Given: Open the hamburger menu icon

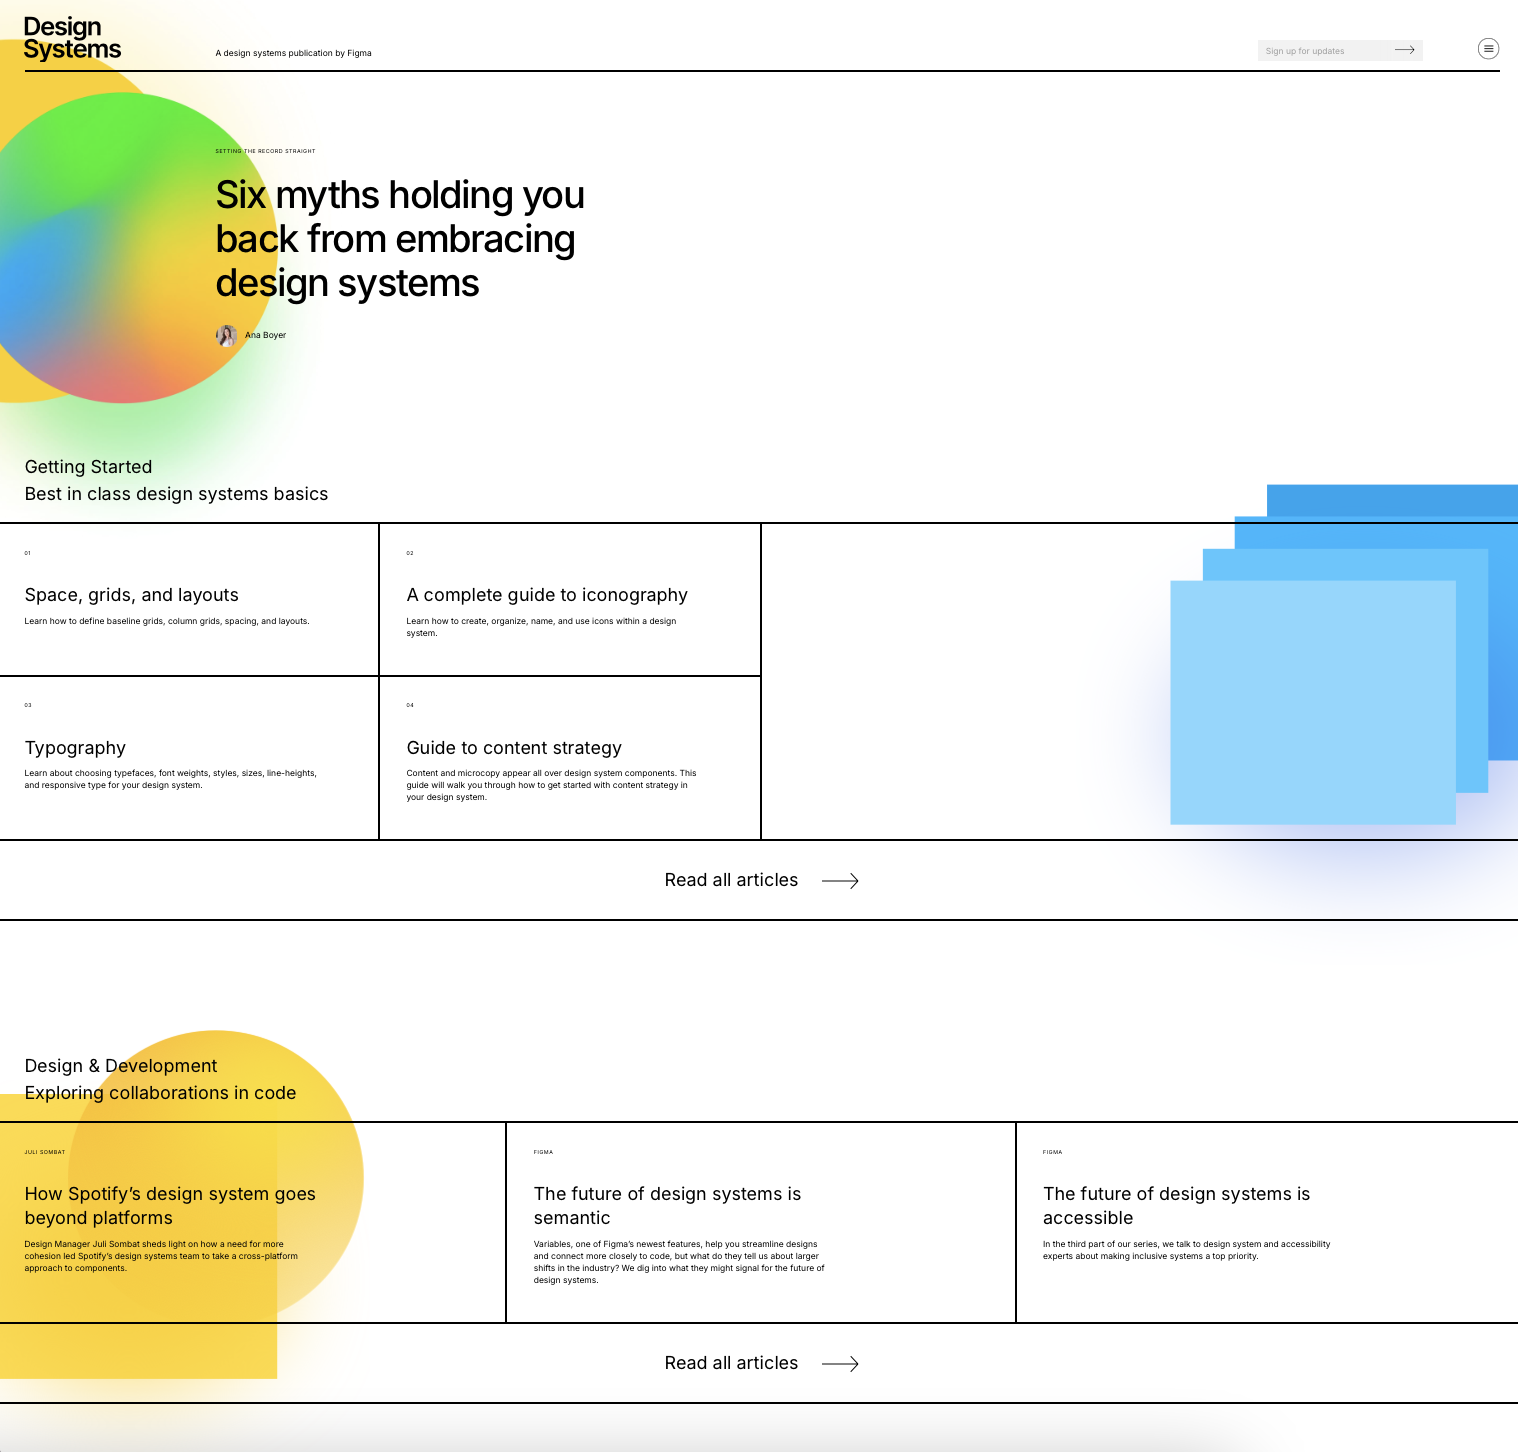Looking at the screenshot, I should click(1488, 48).
